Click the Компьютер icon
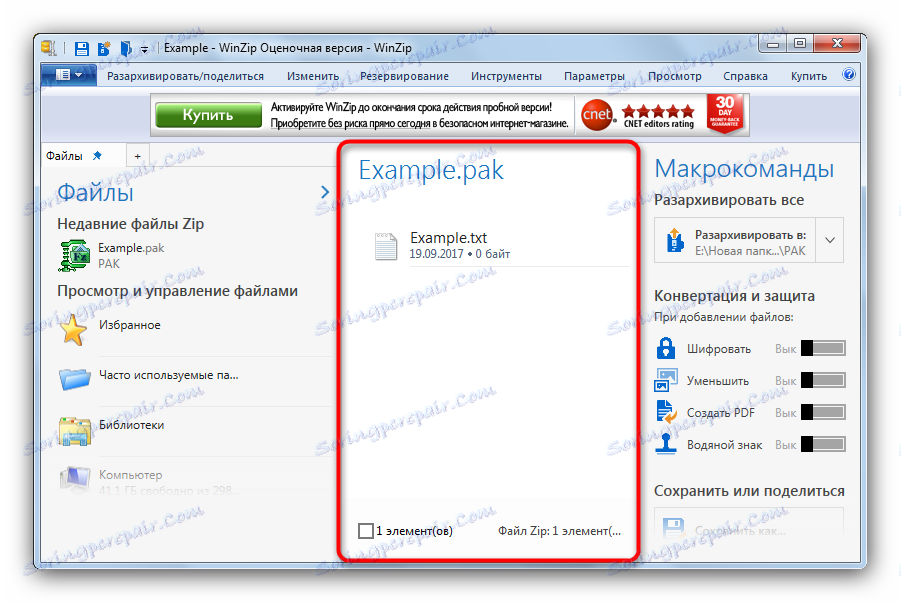The image size is (901, 603). point(75,479)
